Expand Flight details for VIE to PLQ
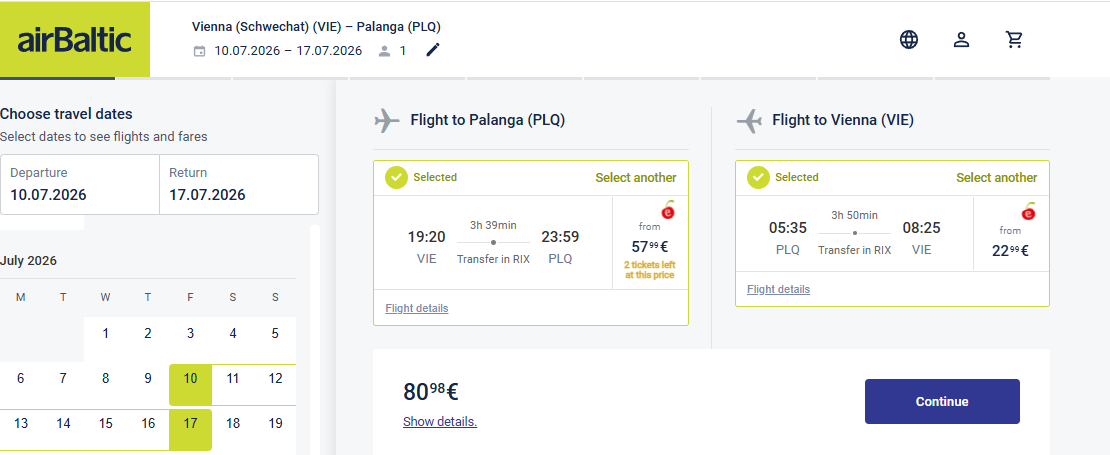This screenshot has width=1110, height=455. coord(416,308)
